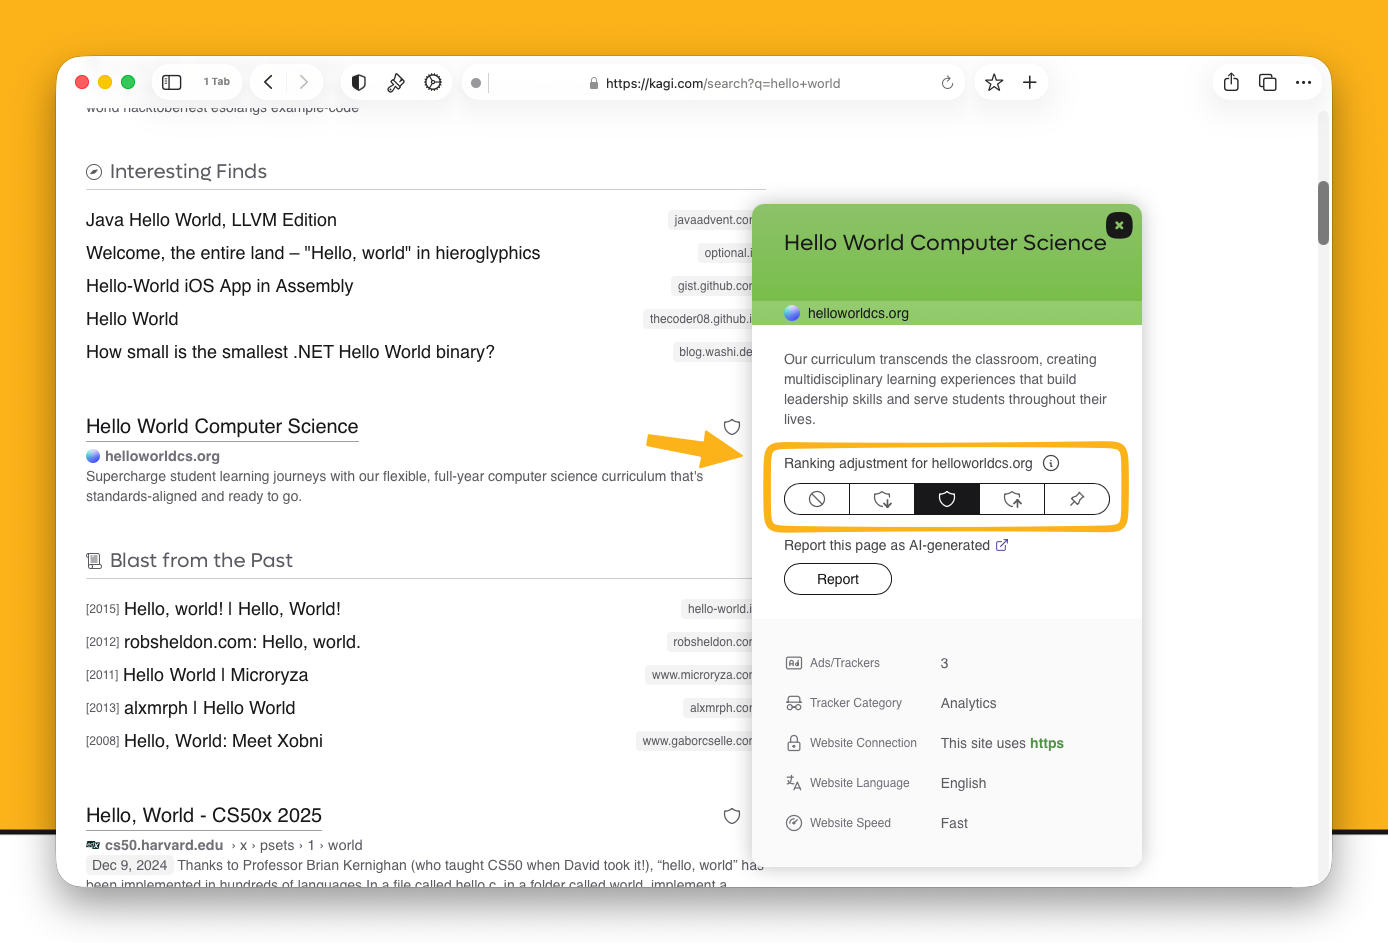Bookmark page with the star icon
Screen dimensions: 1388x943
click(994, 83)
